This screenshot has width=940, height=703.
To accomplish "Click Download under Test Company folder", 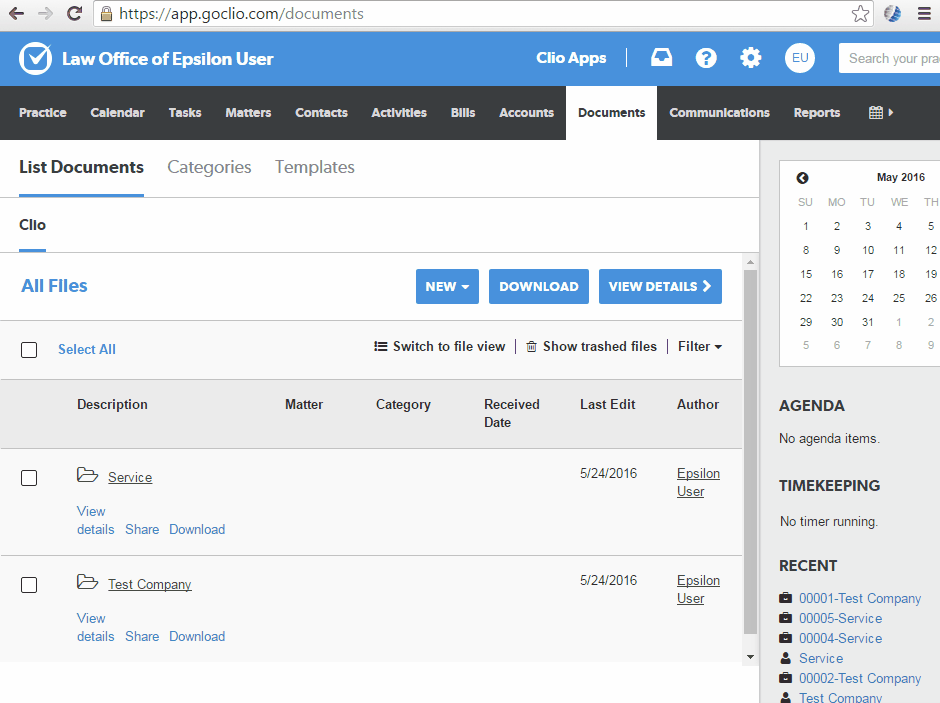I will [197, 636].
